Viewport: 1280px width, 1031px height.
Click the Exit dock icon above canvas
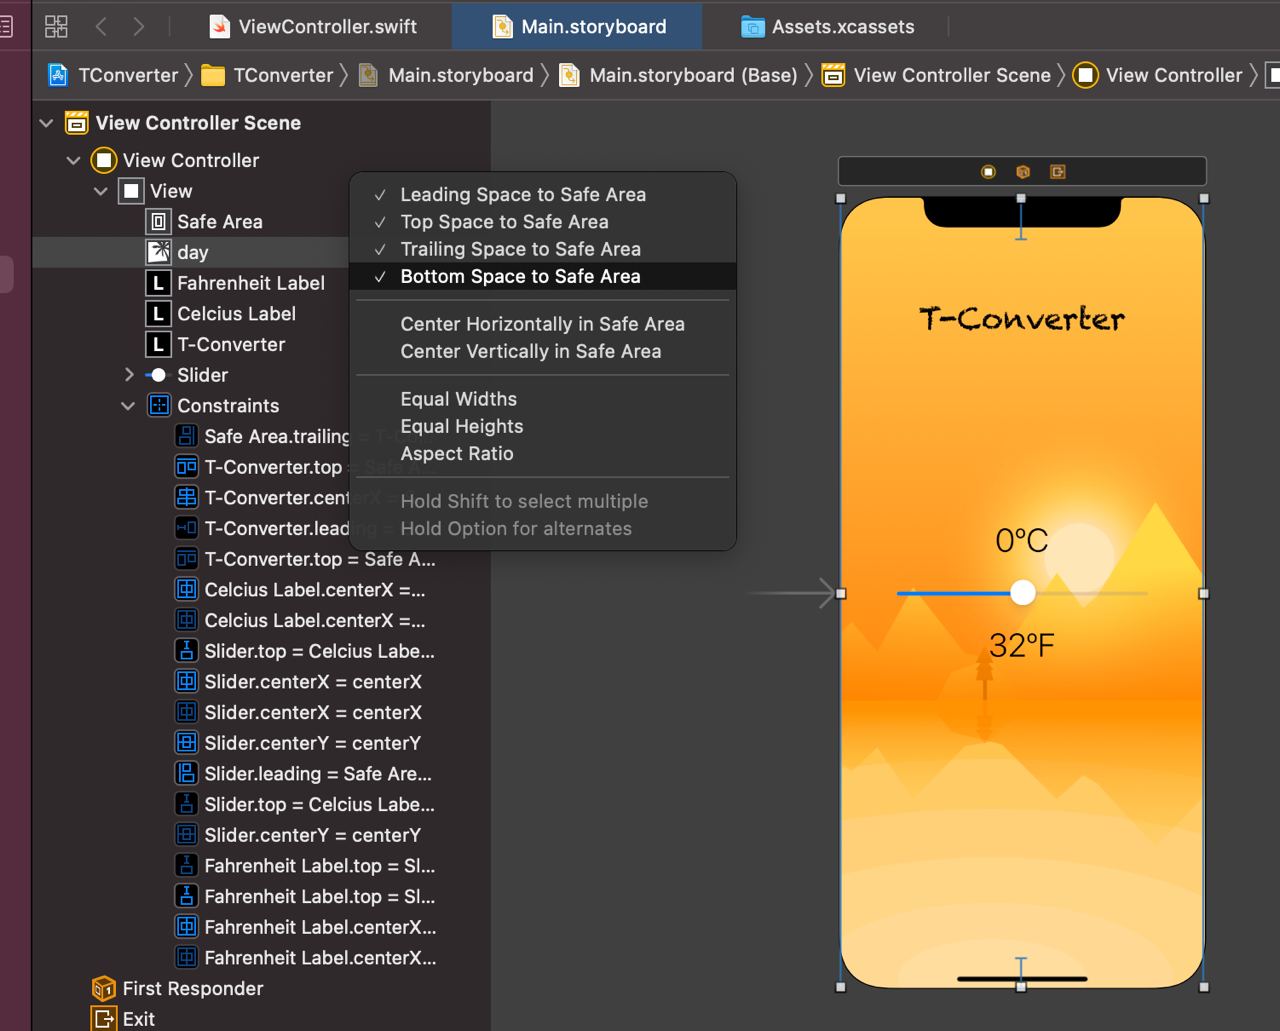pos(1058,172)
